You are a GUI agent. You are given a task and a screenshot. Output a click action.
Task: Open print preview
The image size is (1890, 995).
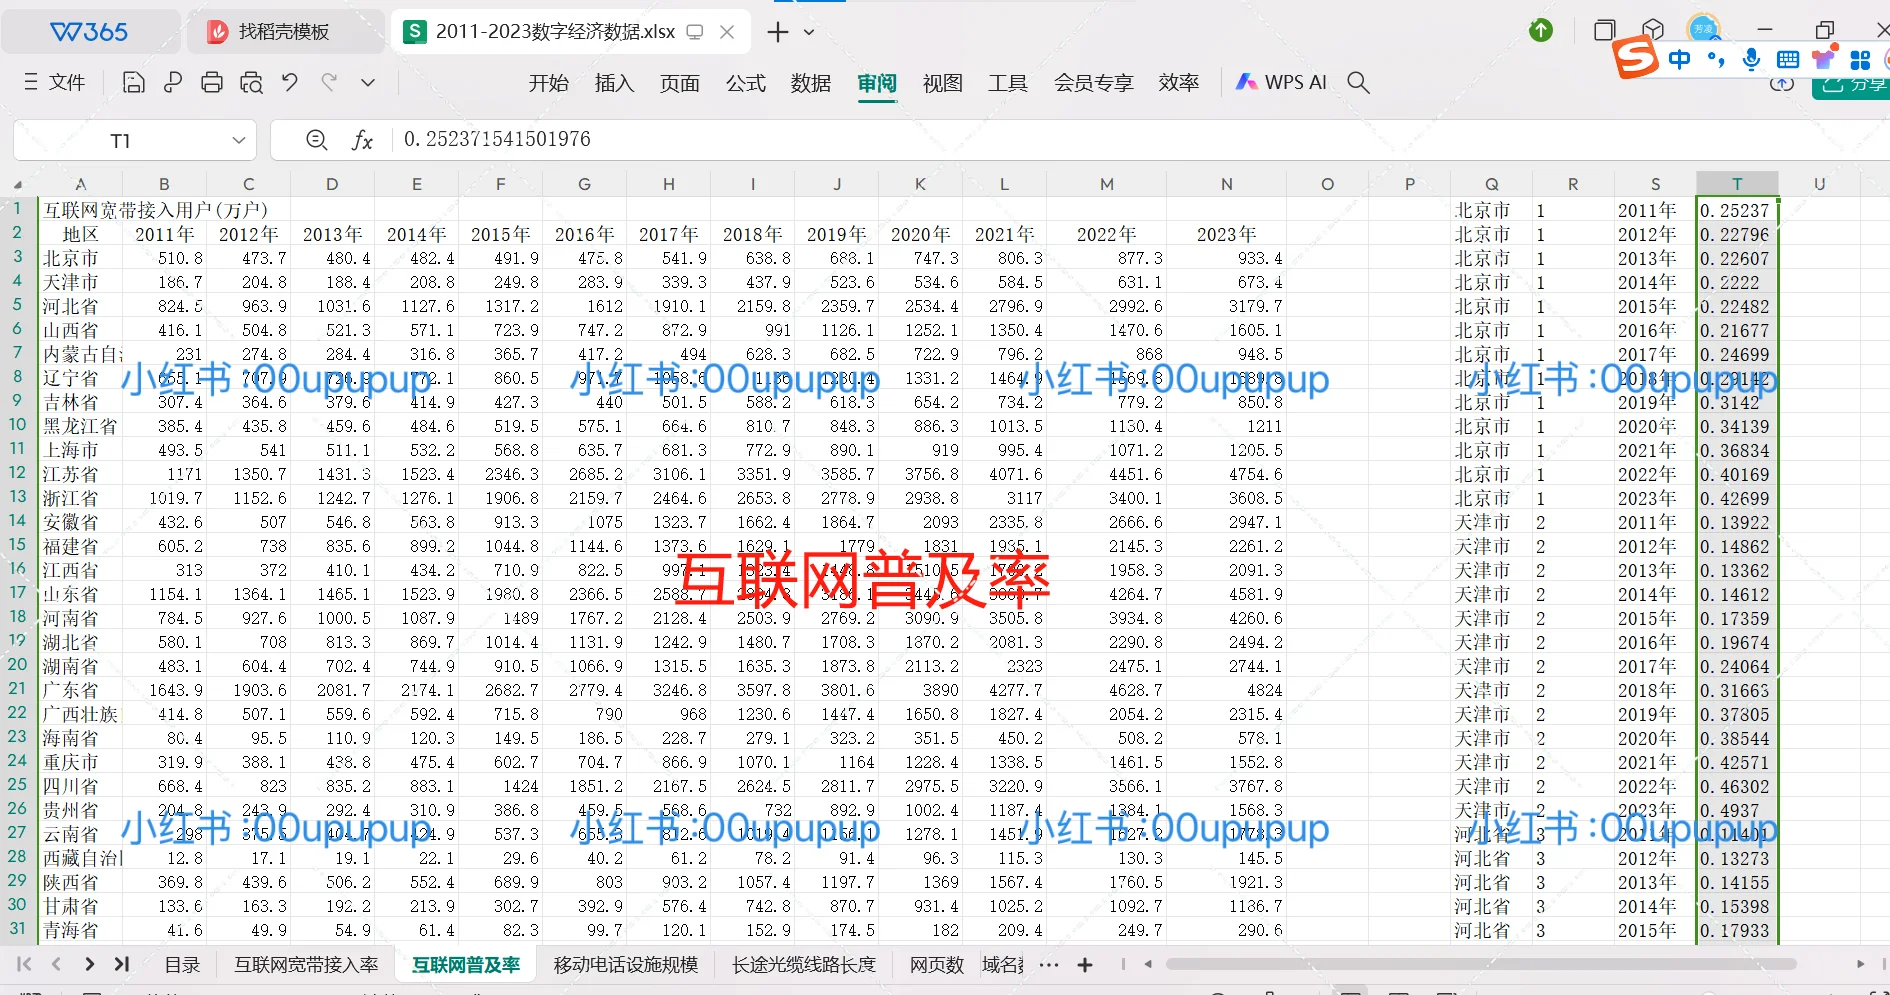click(x=251, y=82)
